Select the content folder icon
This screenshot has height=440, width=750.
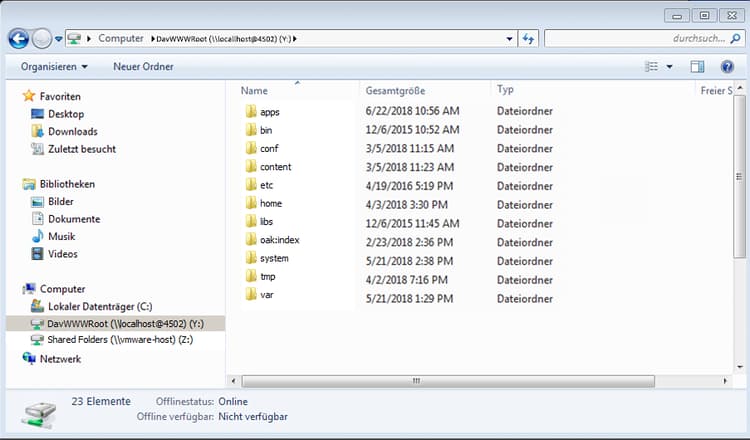[x=251, y=166]
